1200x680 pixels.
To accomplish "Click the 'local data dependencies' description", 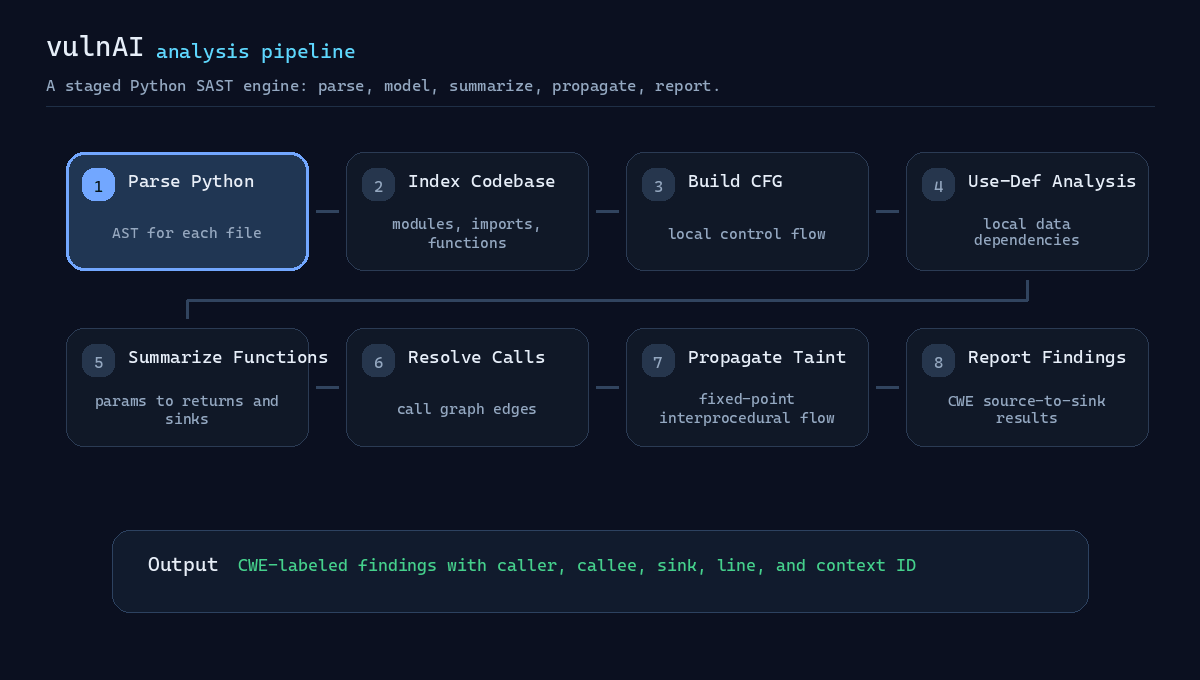I will point(1027,232).
